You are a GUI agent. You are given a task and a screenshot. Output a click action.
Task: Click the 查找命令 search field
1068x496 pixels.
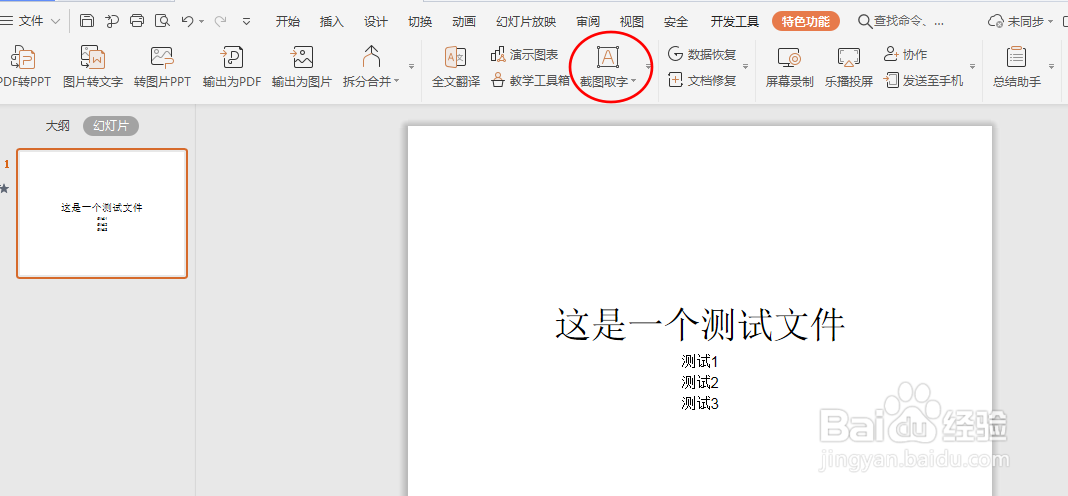pyautogui.click(x=901, y=22)
